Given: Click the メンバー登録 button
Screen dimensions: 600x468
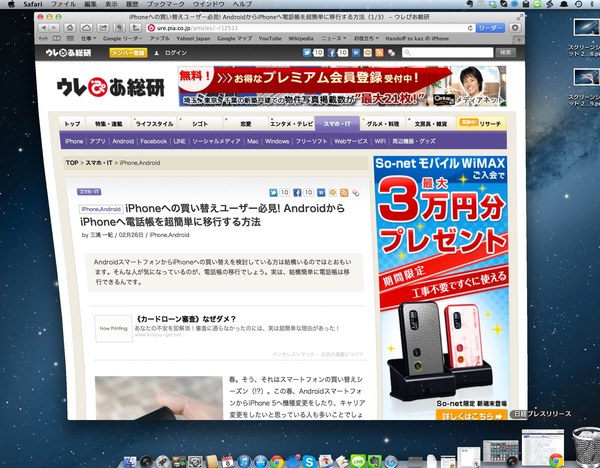Looking at the screenshot, I should 127,52.
